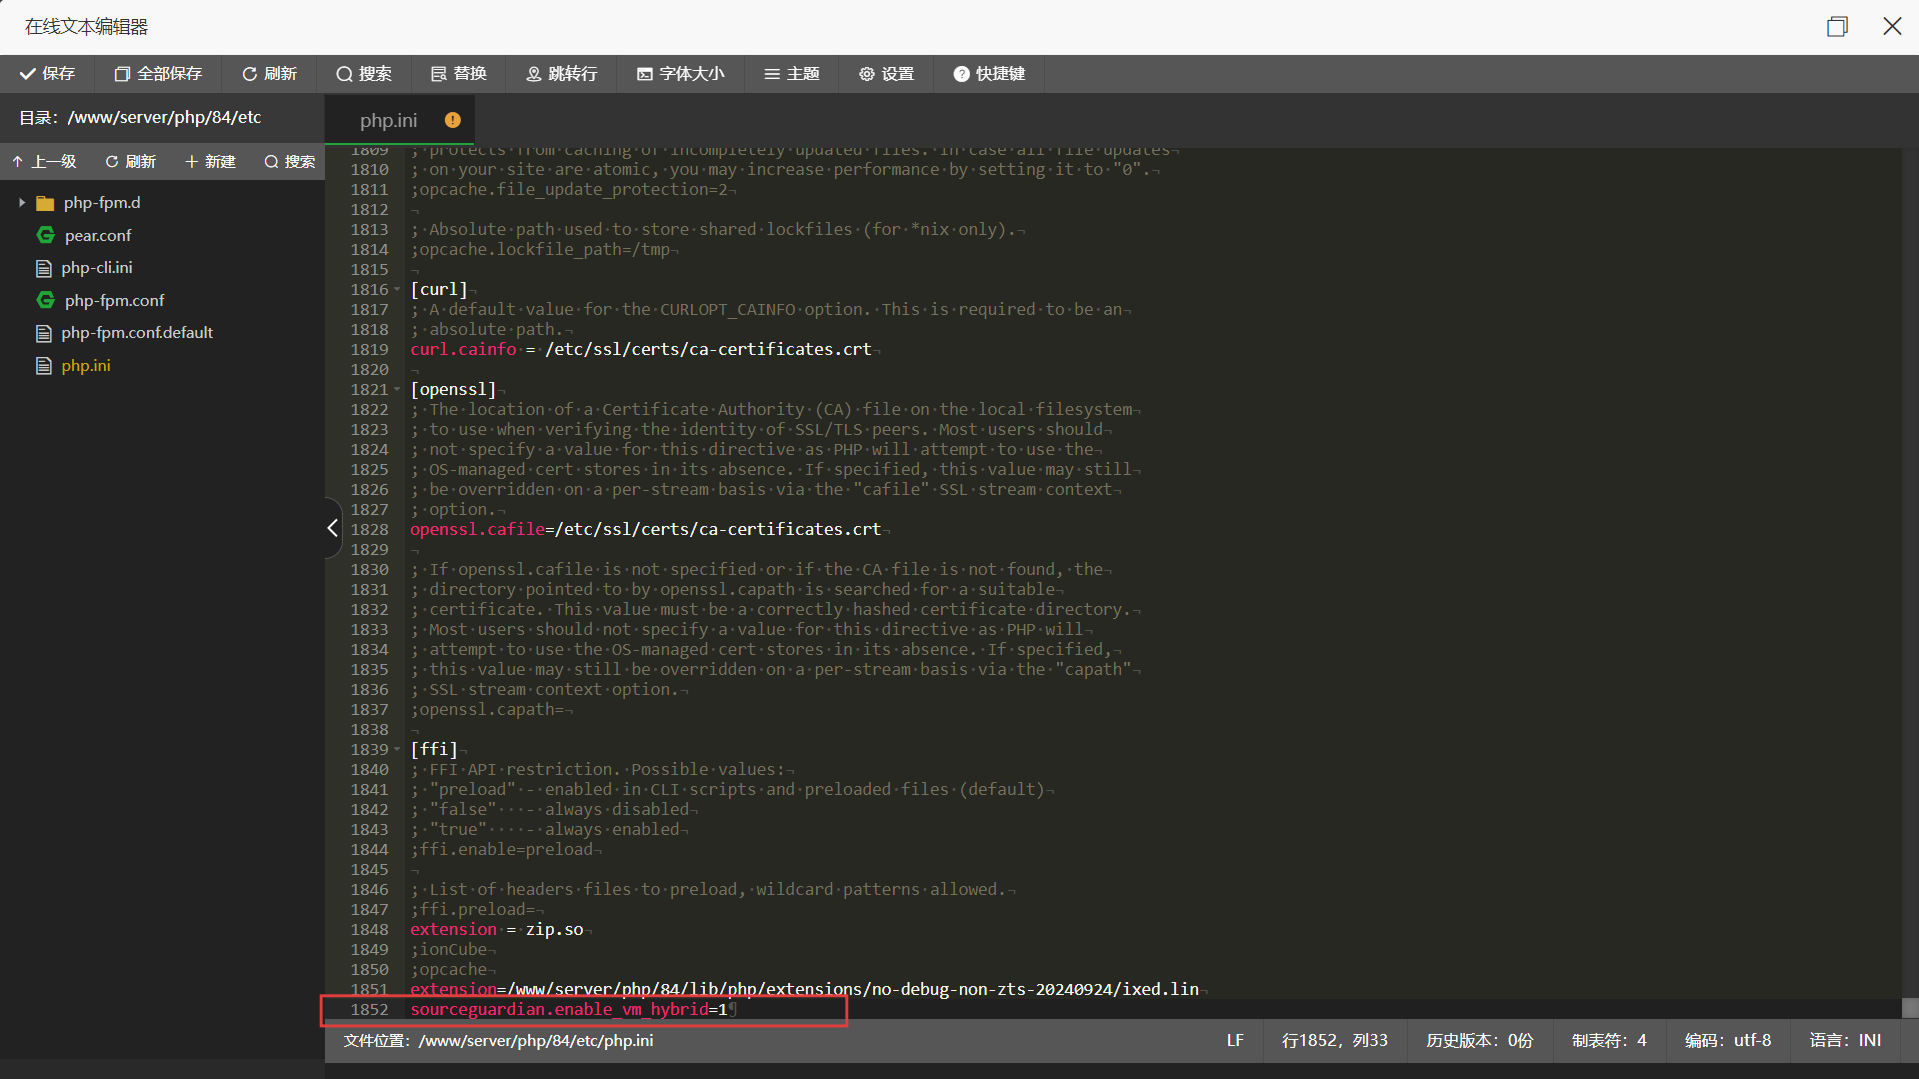Open the 设置 (Settings) panel
Screen dimensions: 1919x1079
pyautogui.click(x=886, y=73)
